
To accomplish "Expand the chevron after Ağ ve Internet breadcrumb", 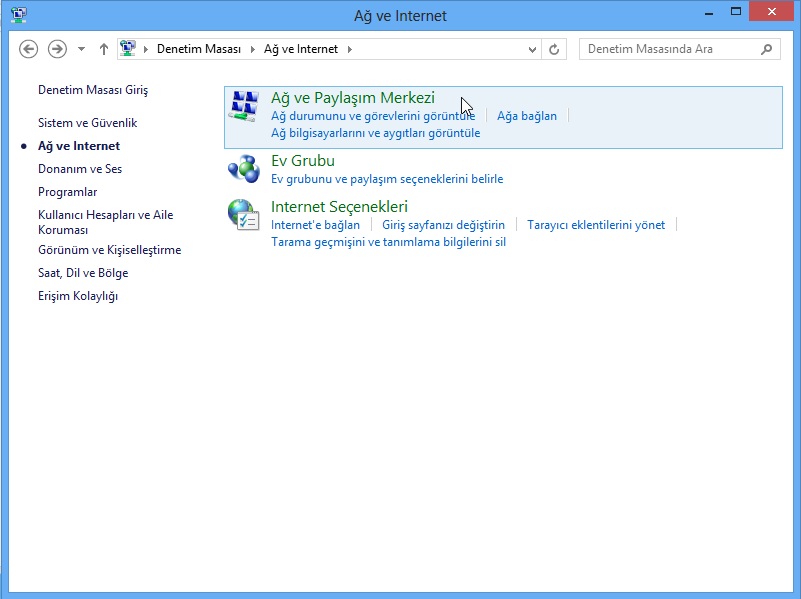I will pos(350,49).
